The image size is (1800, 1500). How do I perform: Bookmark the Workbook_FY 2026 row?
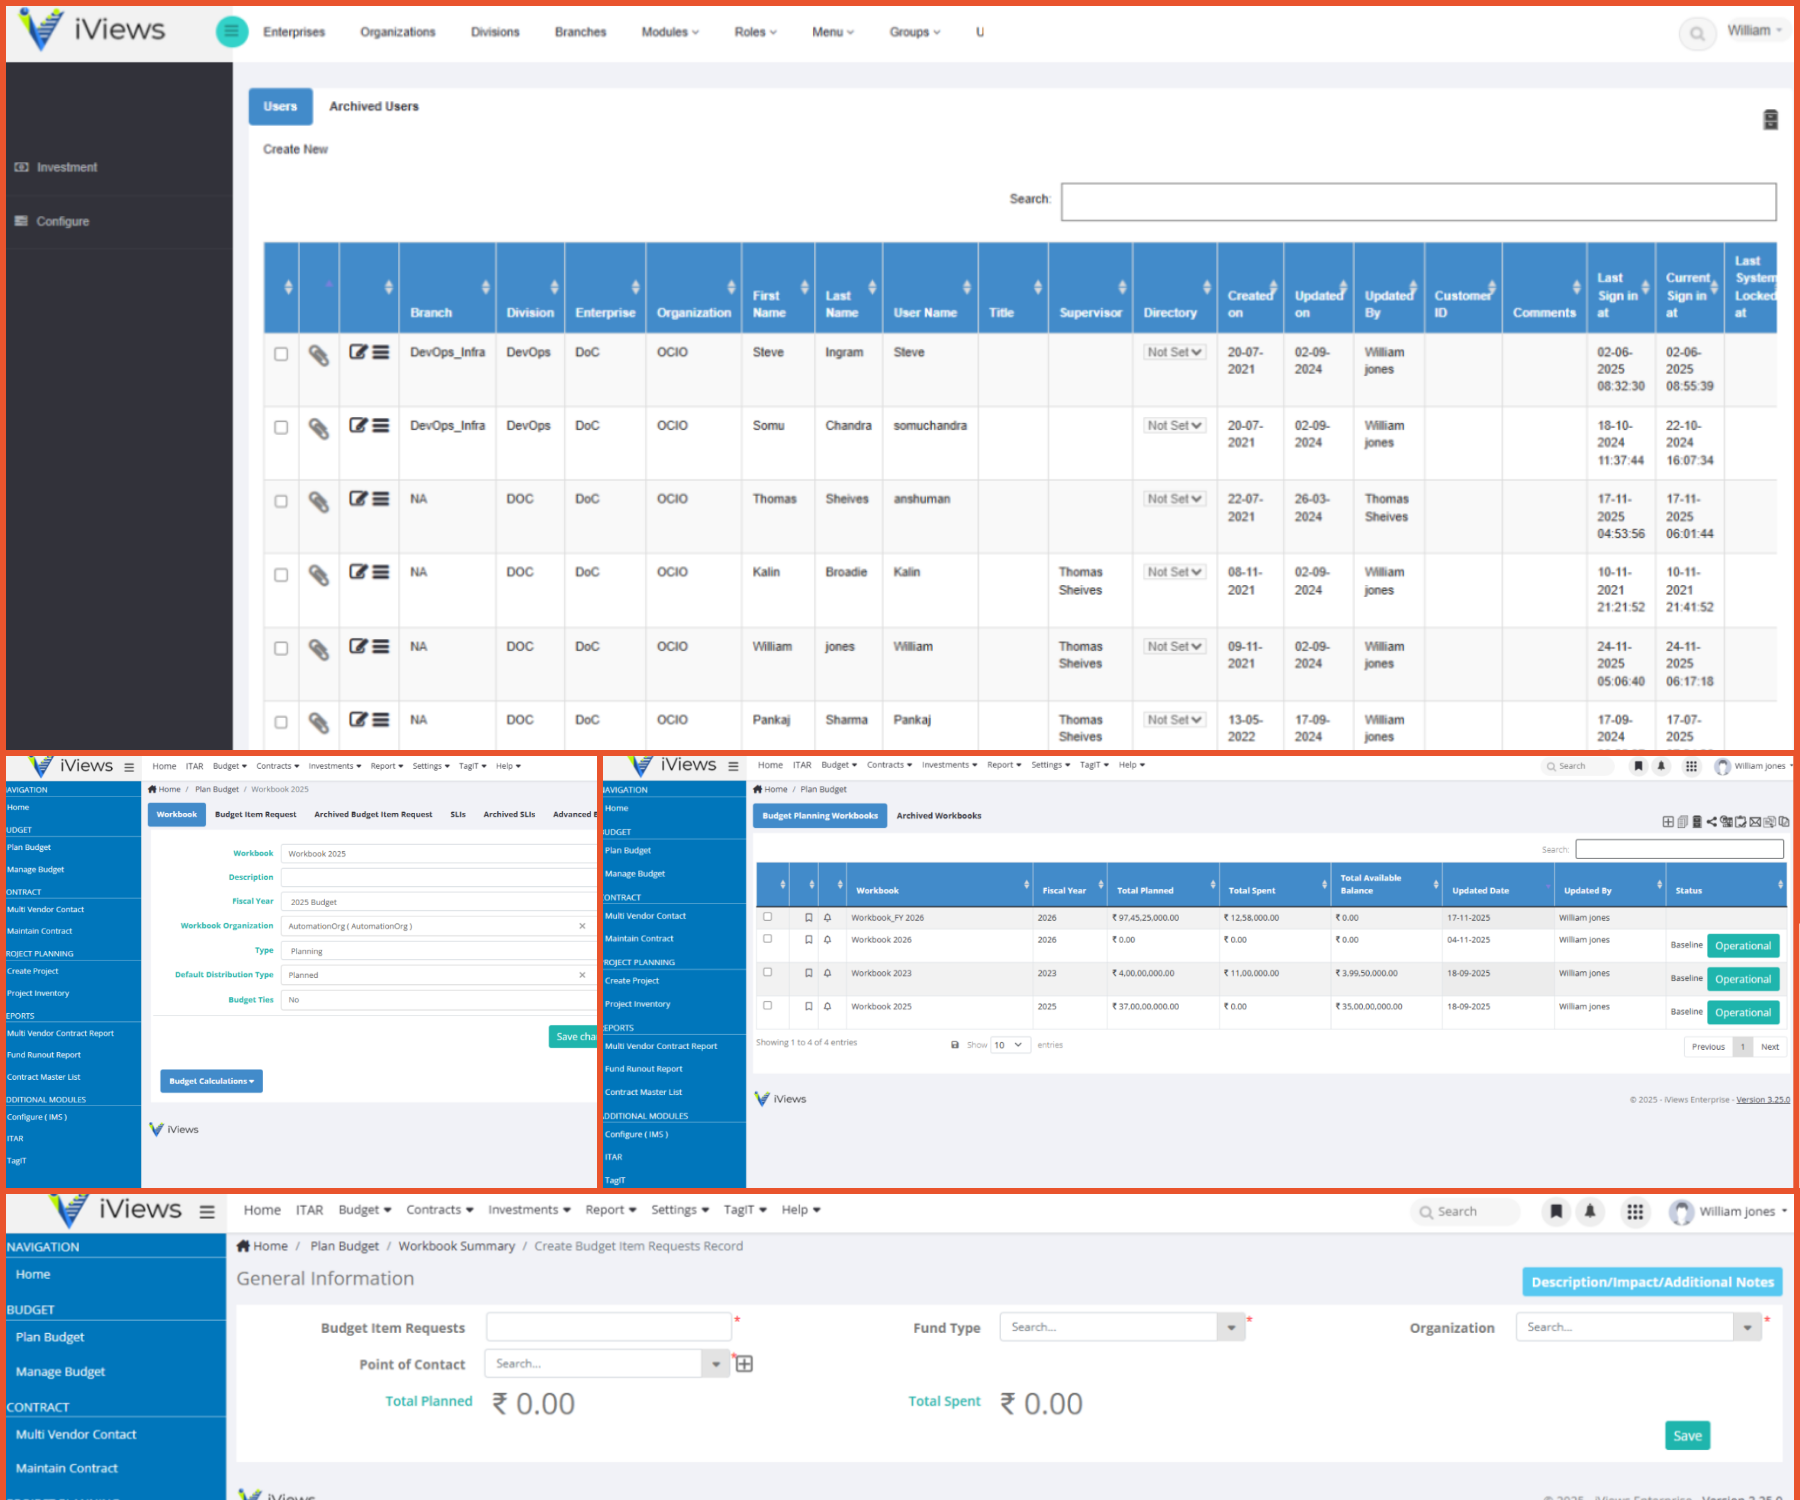[809, 917]
